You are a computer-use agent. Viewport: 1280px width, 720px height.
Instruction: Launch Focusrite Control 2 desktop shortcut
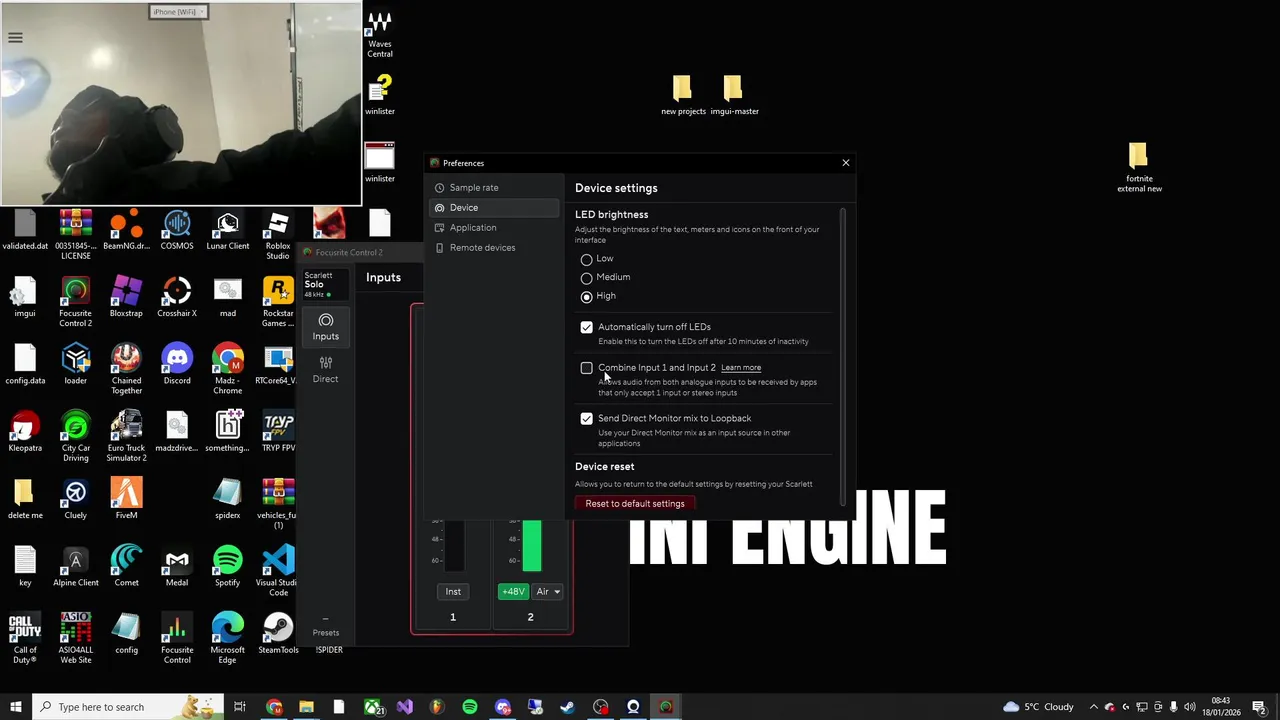(76, 303)
